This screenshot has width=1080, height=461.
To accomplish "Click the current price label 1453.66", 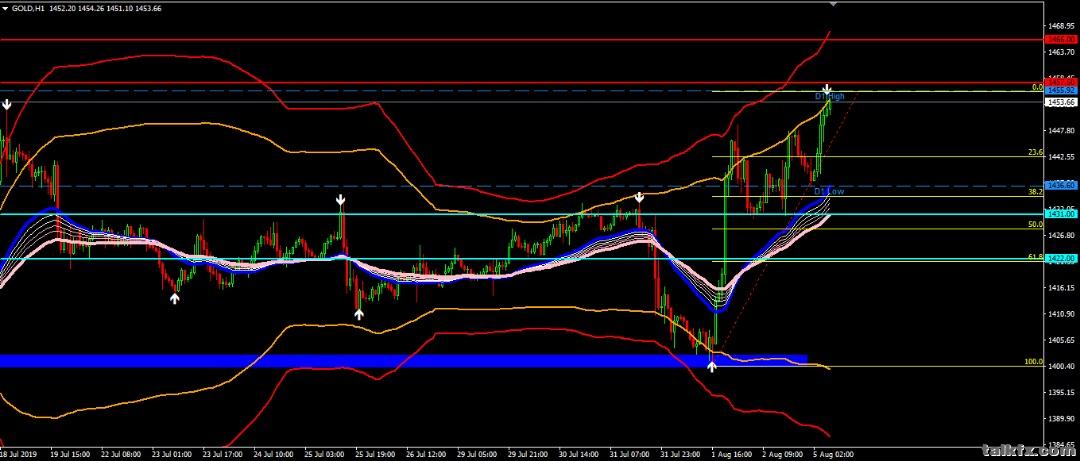I will tap(1061, 102).
